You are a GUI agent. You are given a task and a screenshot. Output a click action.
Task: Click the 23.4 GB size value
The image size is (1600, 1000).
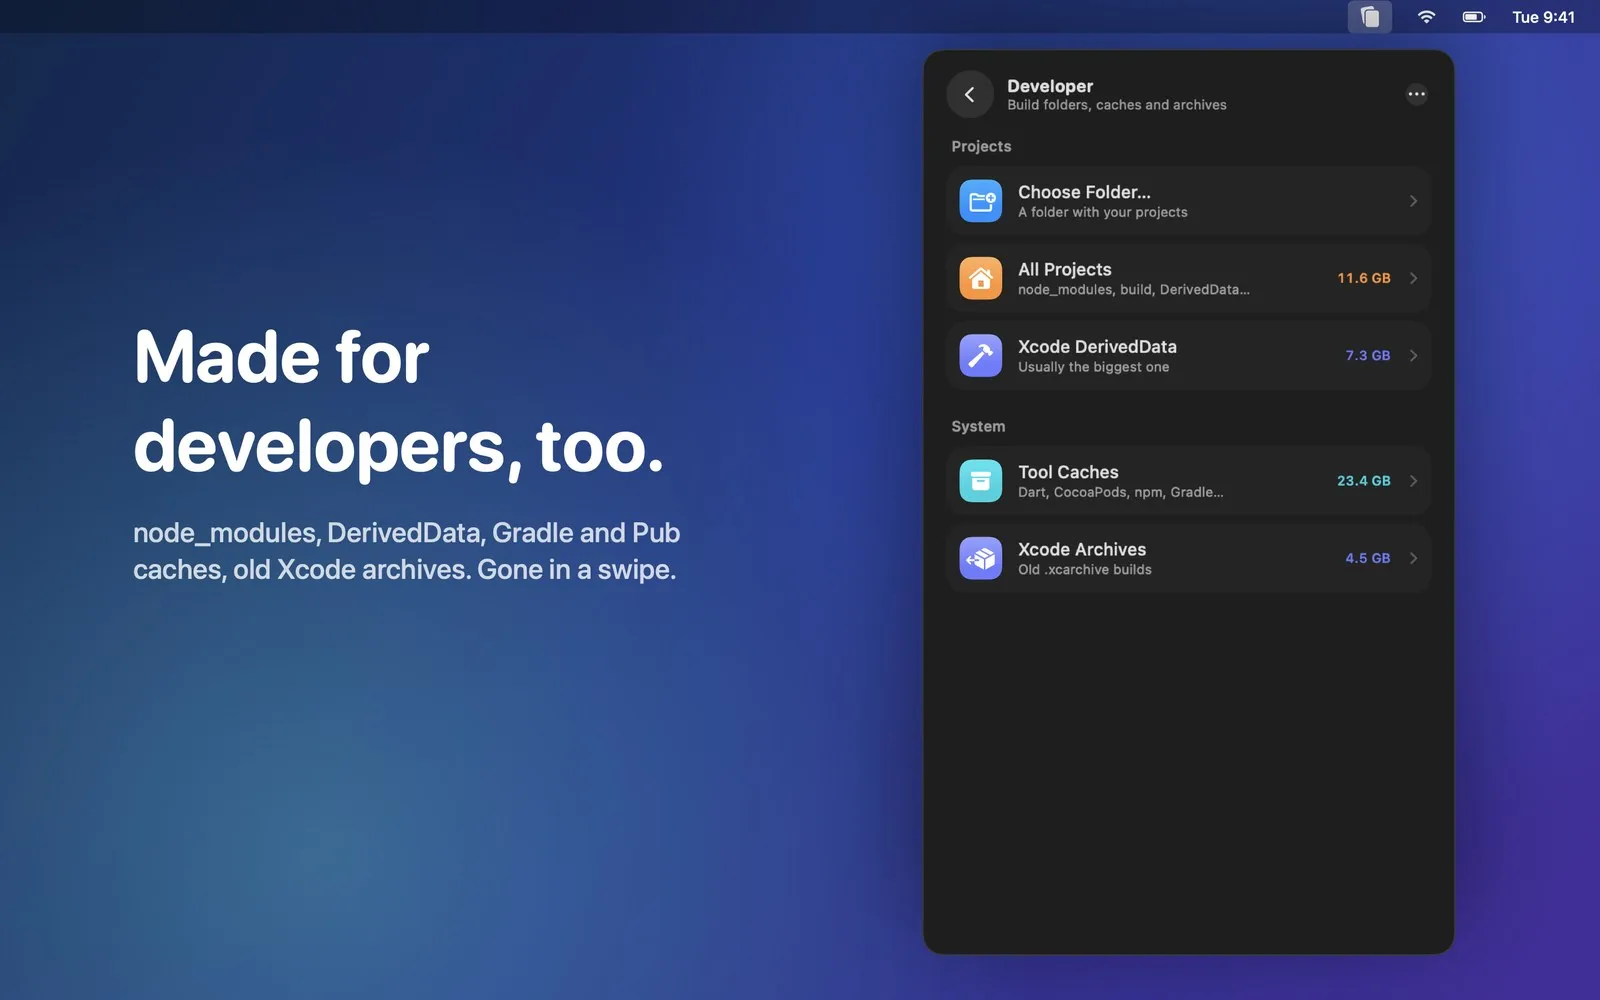point(1363,481)
